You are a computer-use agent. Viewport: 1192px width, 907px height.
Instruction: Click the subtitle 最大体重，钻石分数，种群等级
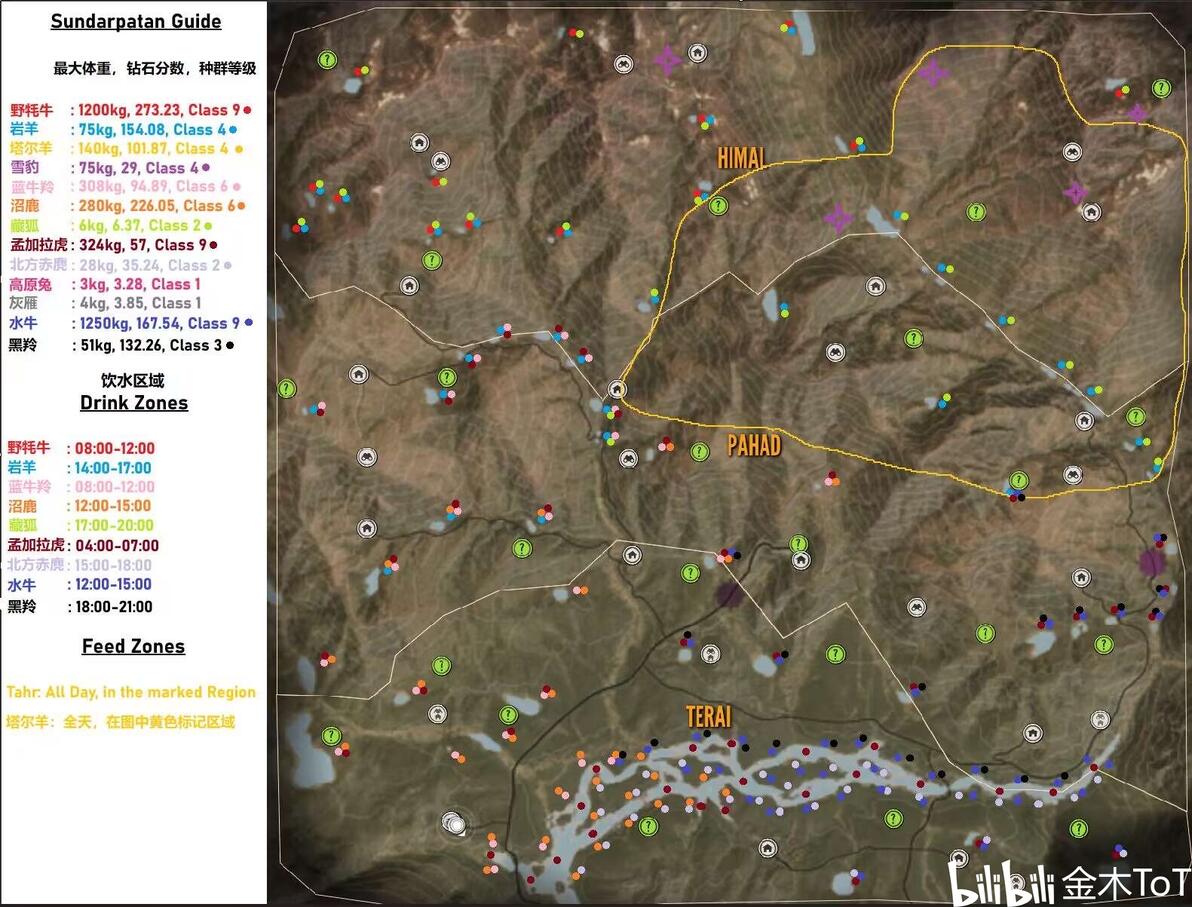click(x=154, y=68)
